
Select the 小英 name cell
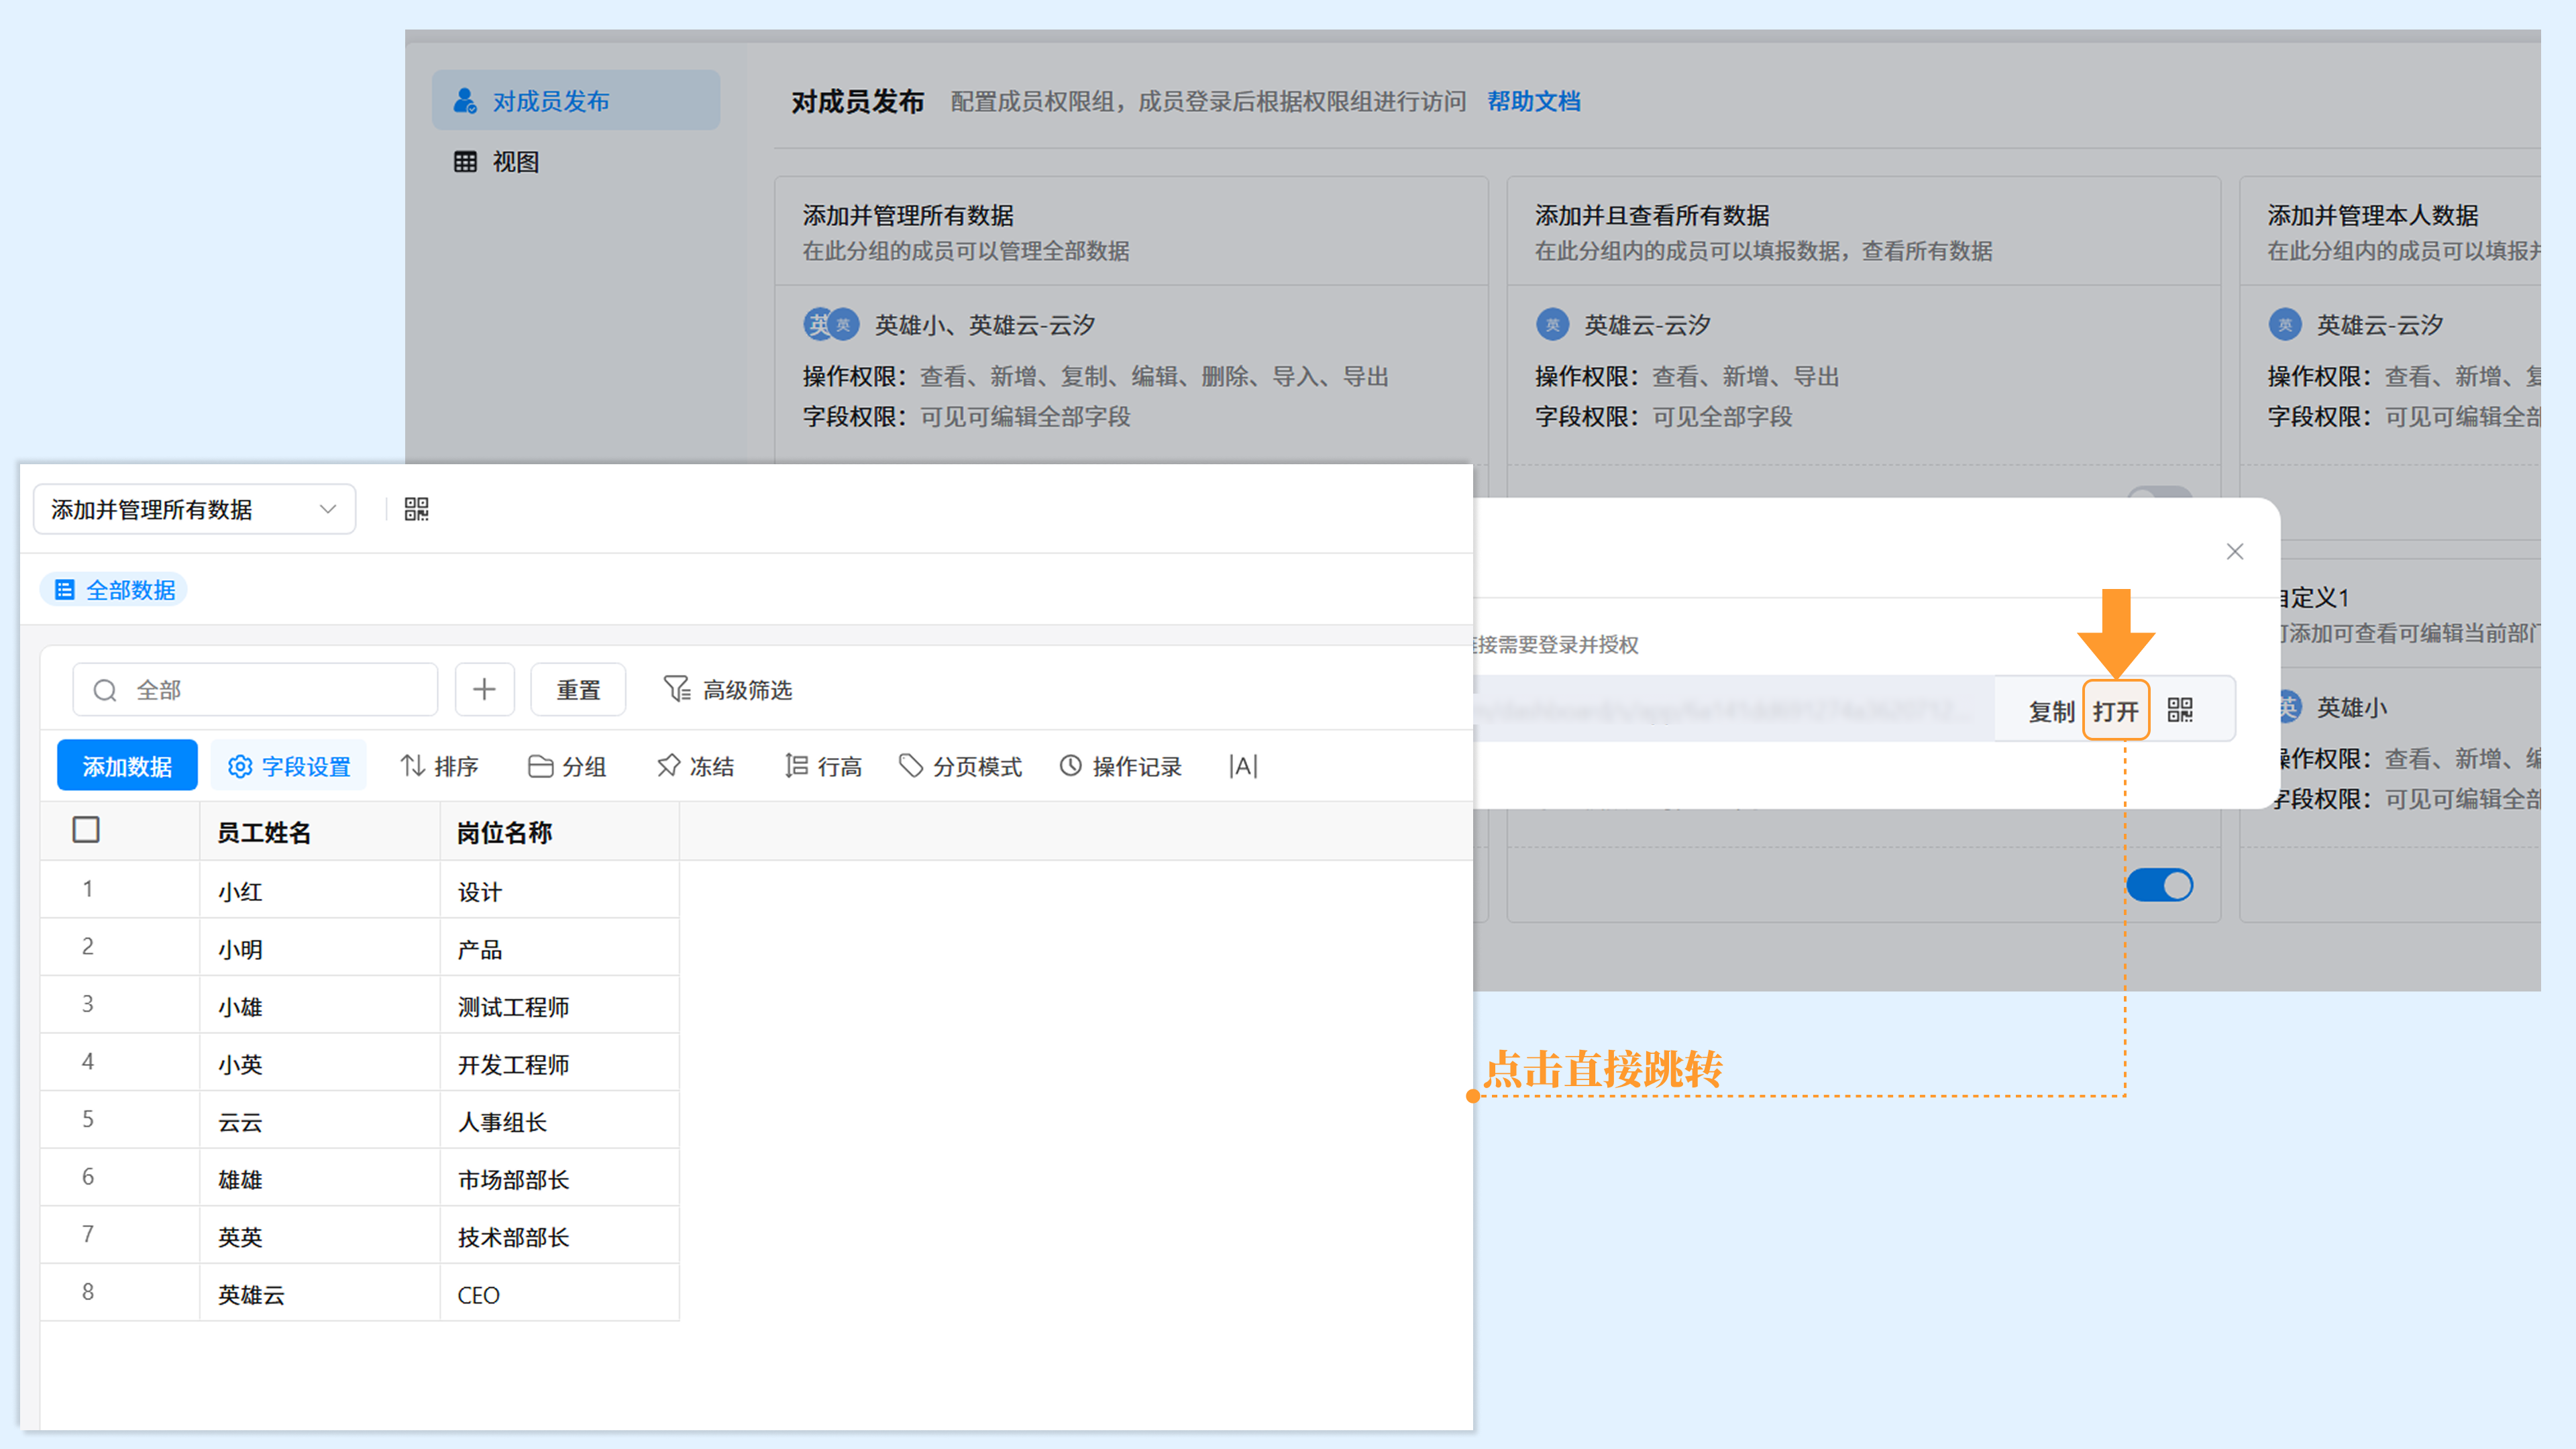(320, 1063)
